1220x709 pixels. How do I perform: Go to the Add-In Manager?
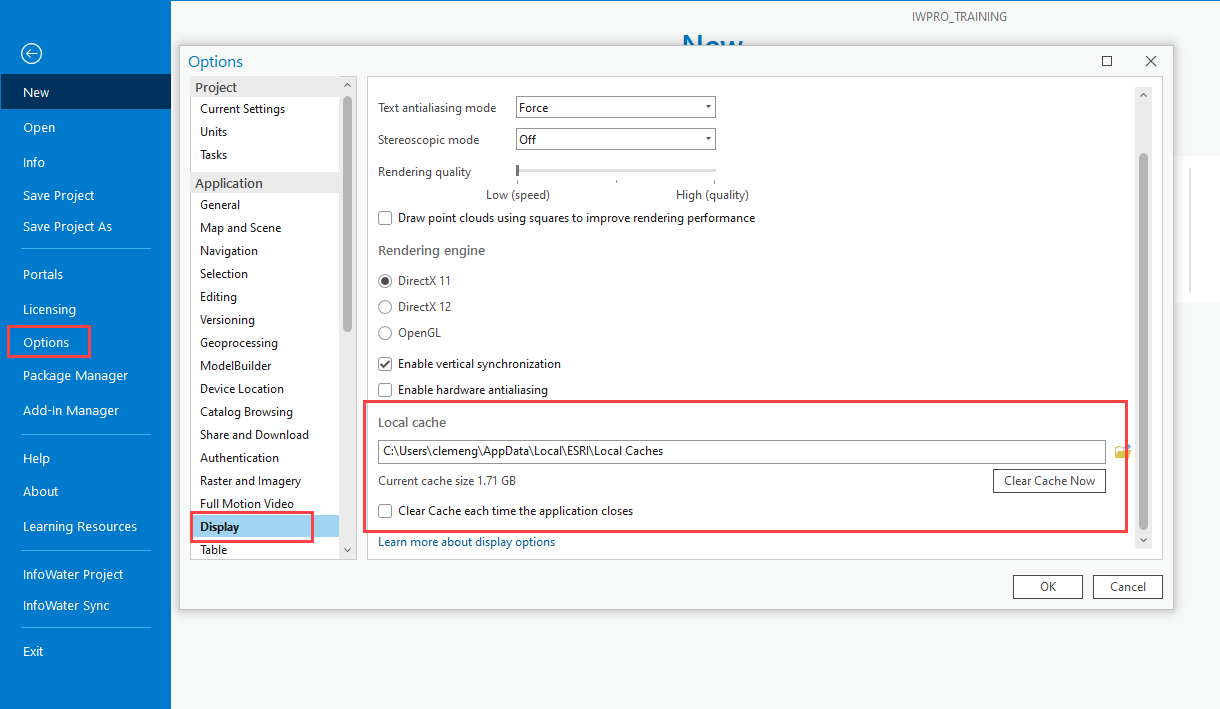[70, 410]
